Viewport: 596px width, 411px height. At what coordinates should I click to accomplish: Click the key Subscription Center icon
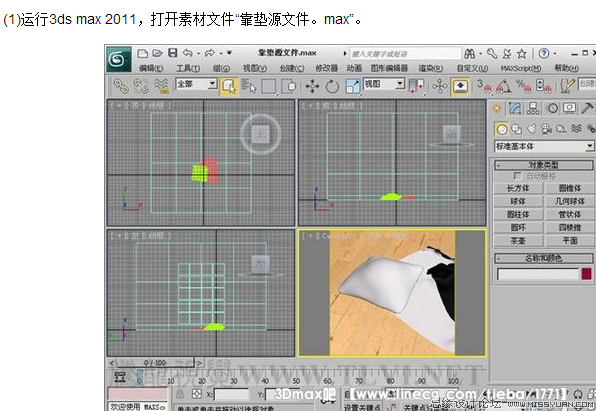492,54
